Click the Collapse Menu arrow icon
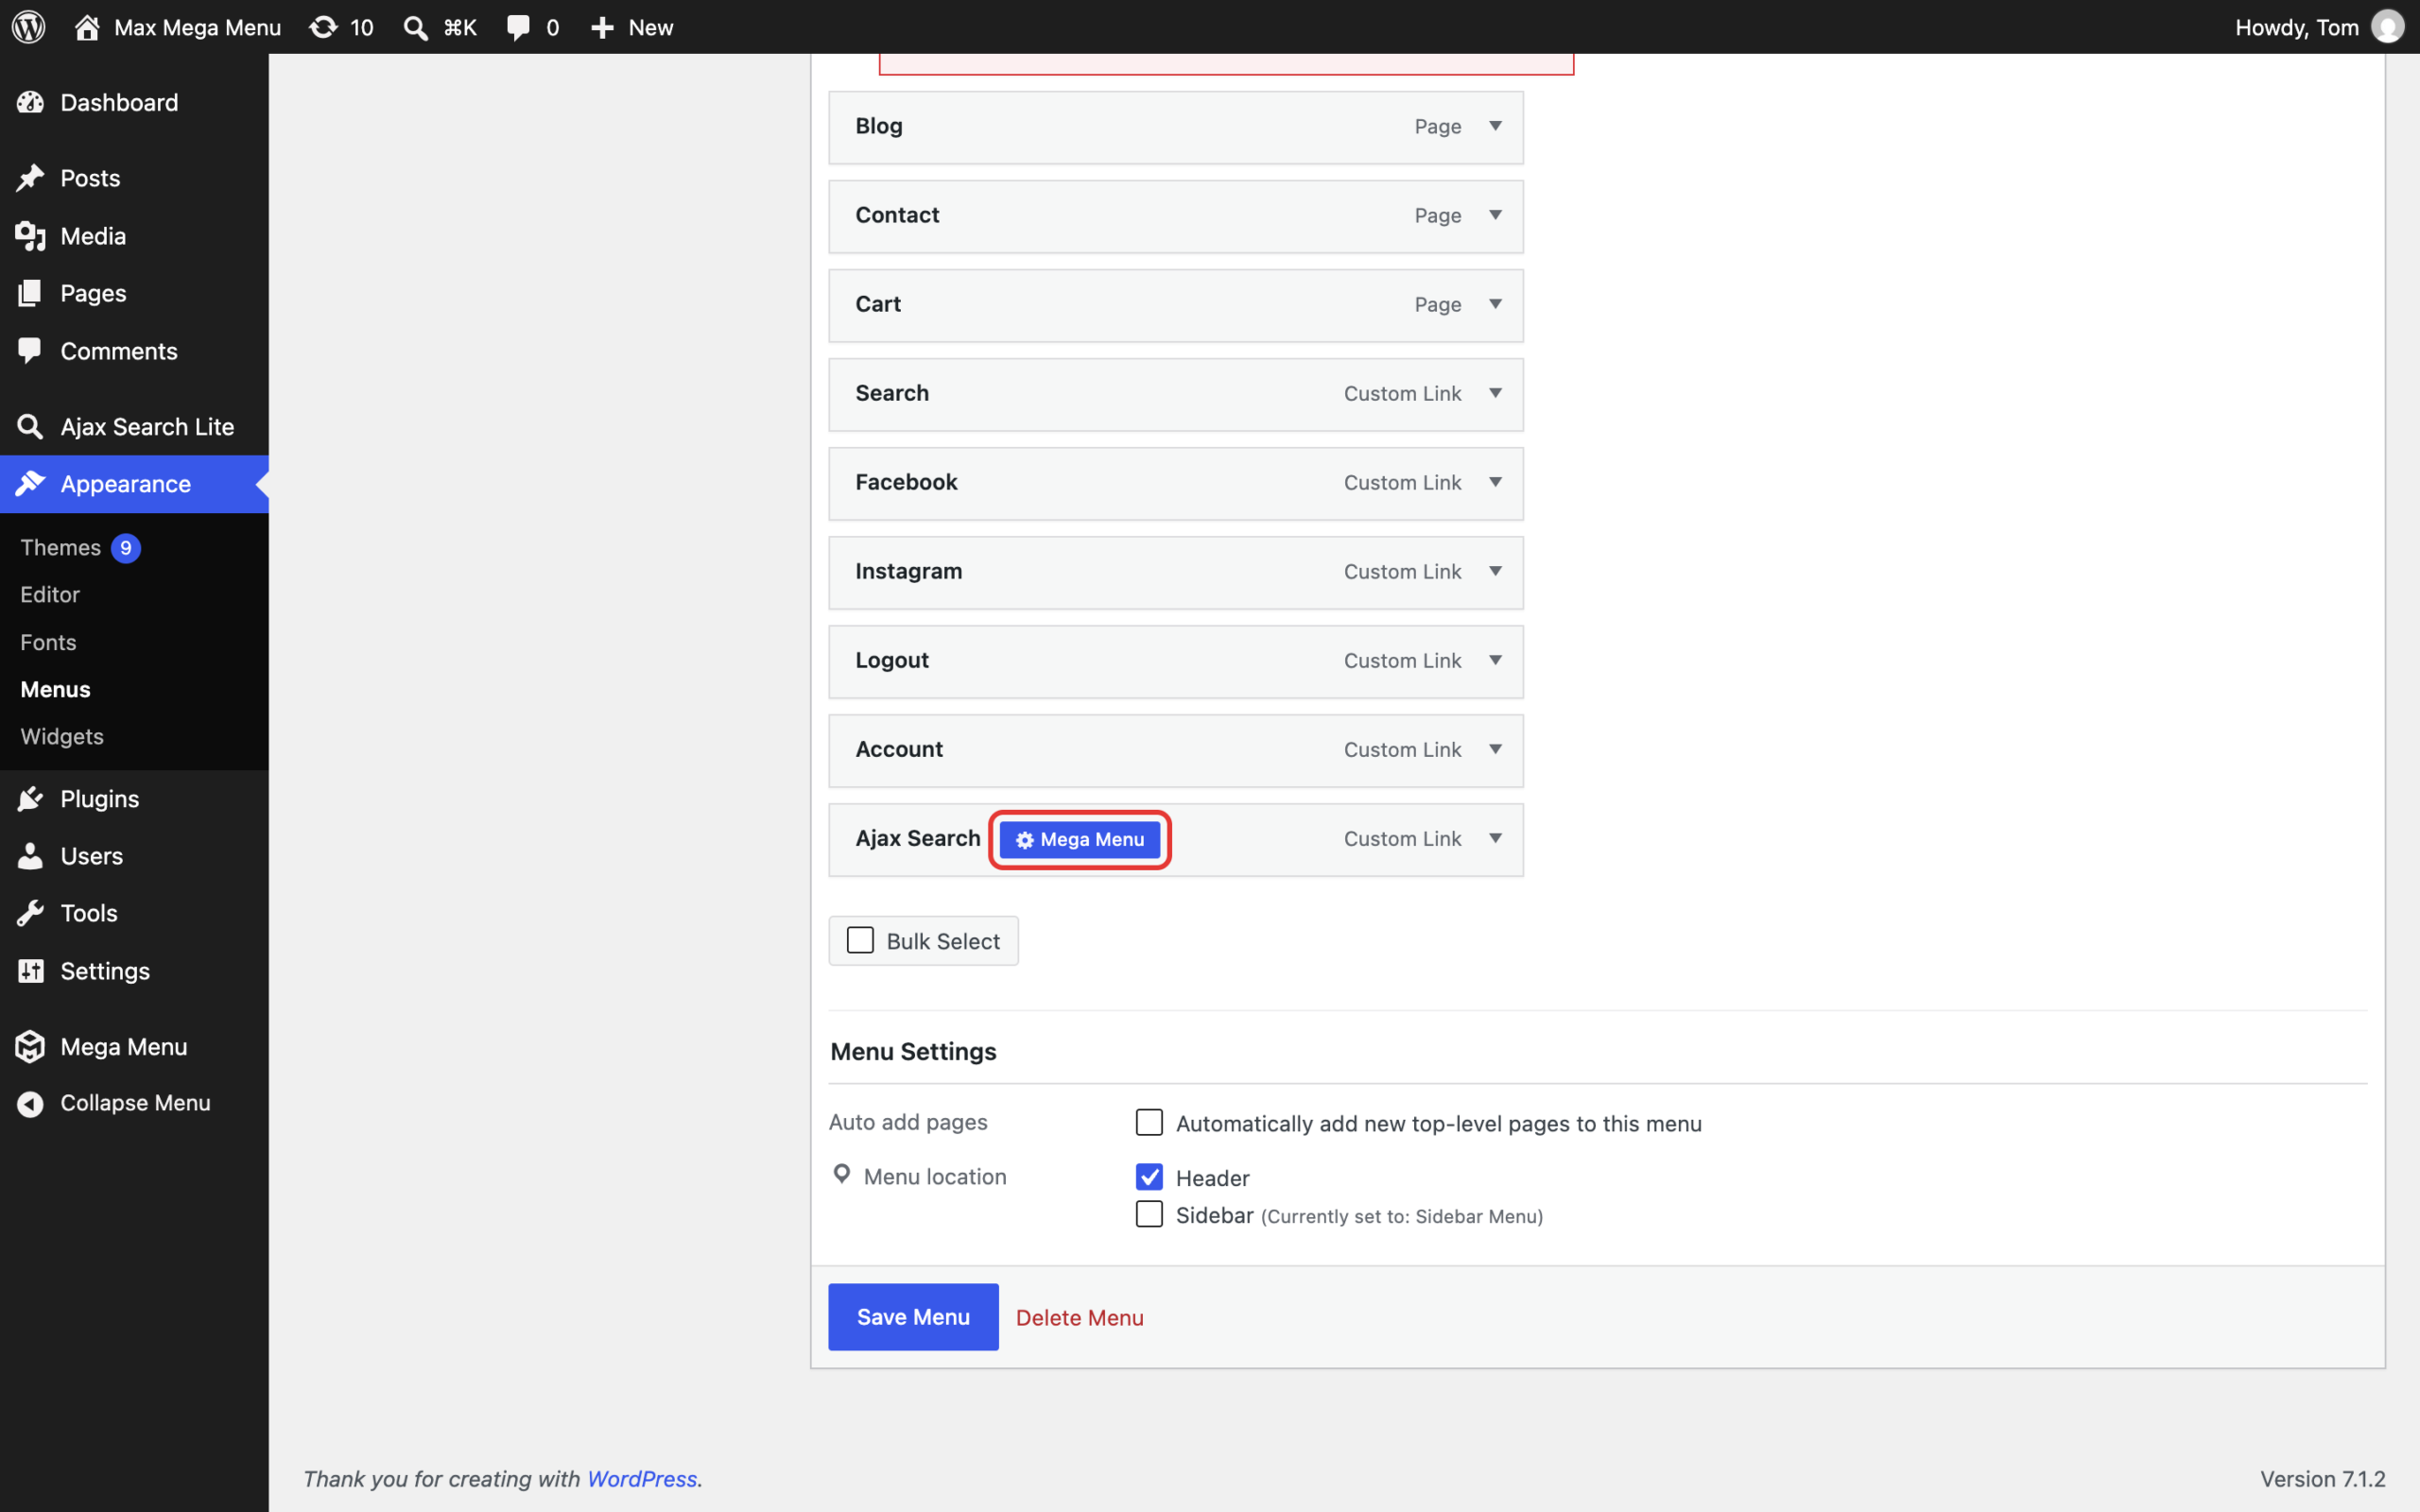This screenshot has height=1512, width=2420. coord(30,1103)
